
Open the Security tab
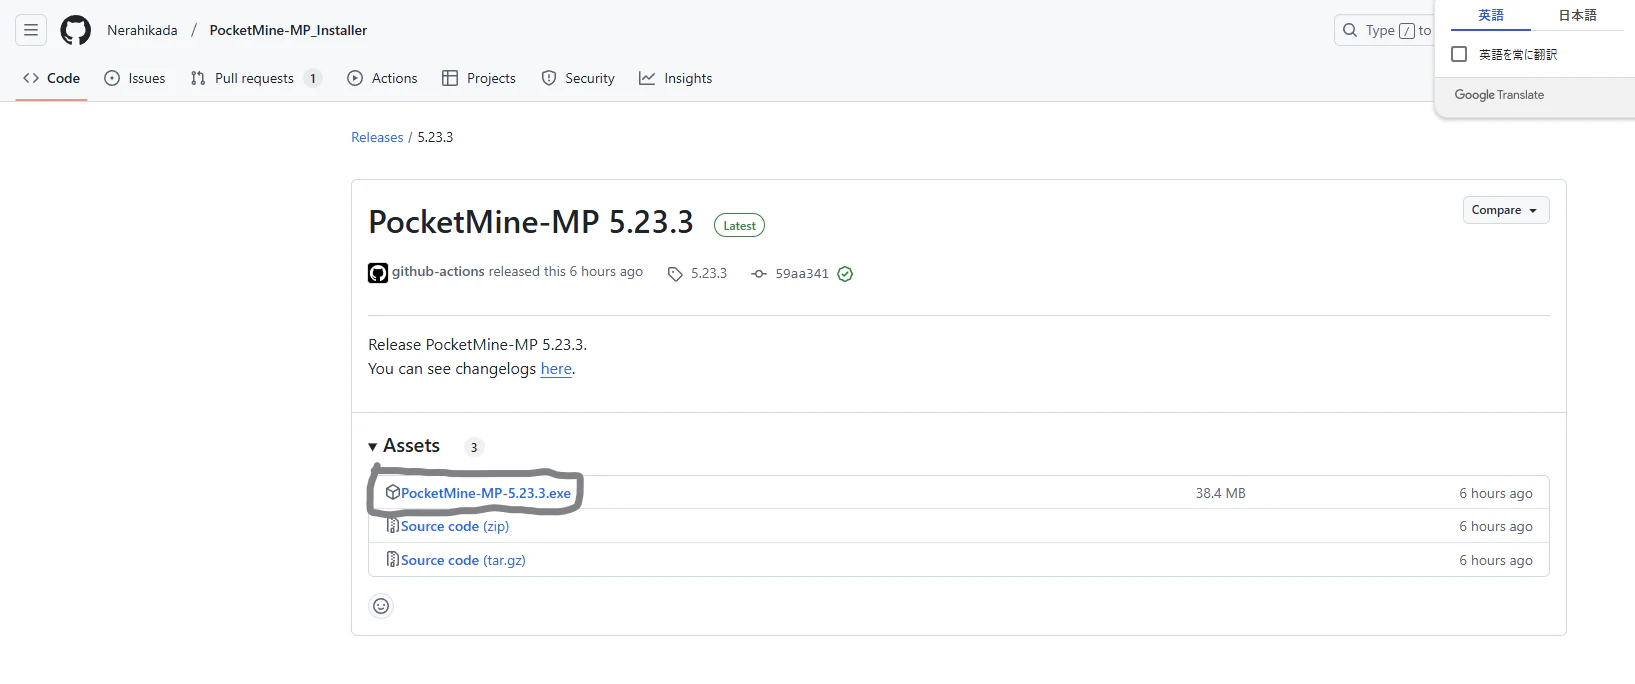pos(578,78)
